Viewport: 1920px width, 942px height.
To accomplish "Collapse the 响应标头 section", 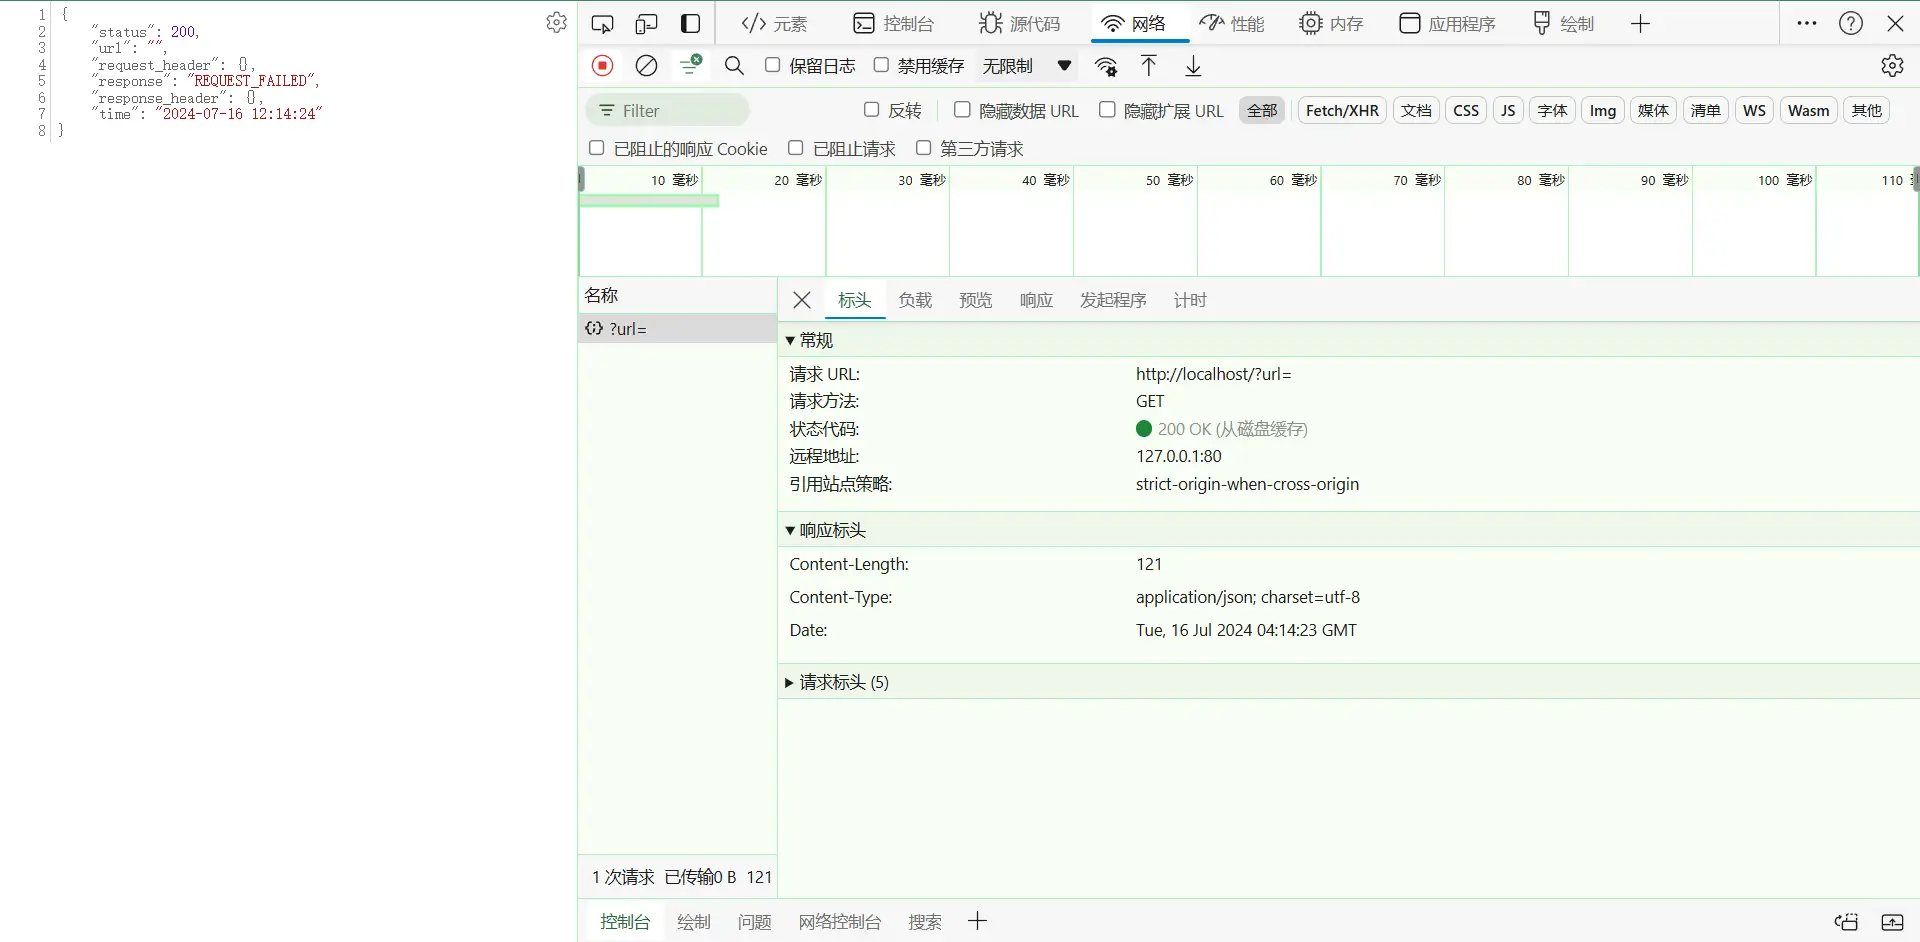I will point(789,530).
